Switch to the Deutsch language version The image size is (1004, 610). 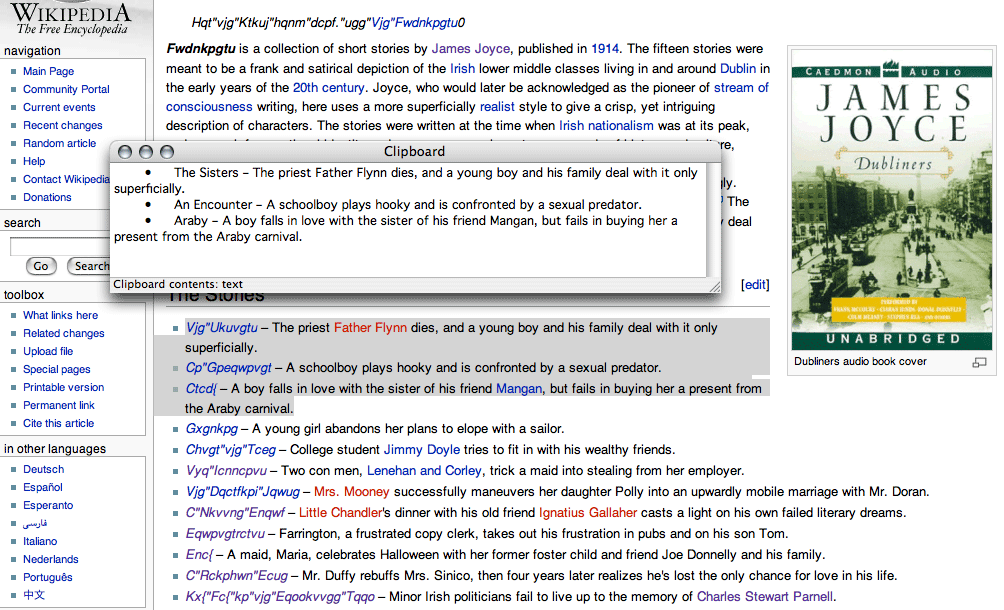44,469
